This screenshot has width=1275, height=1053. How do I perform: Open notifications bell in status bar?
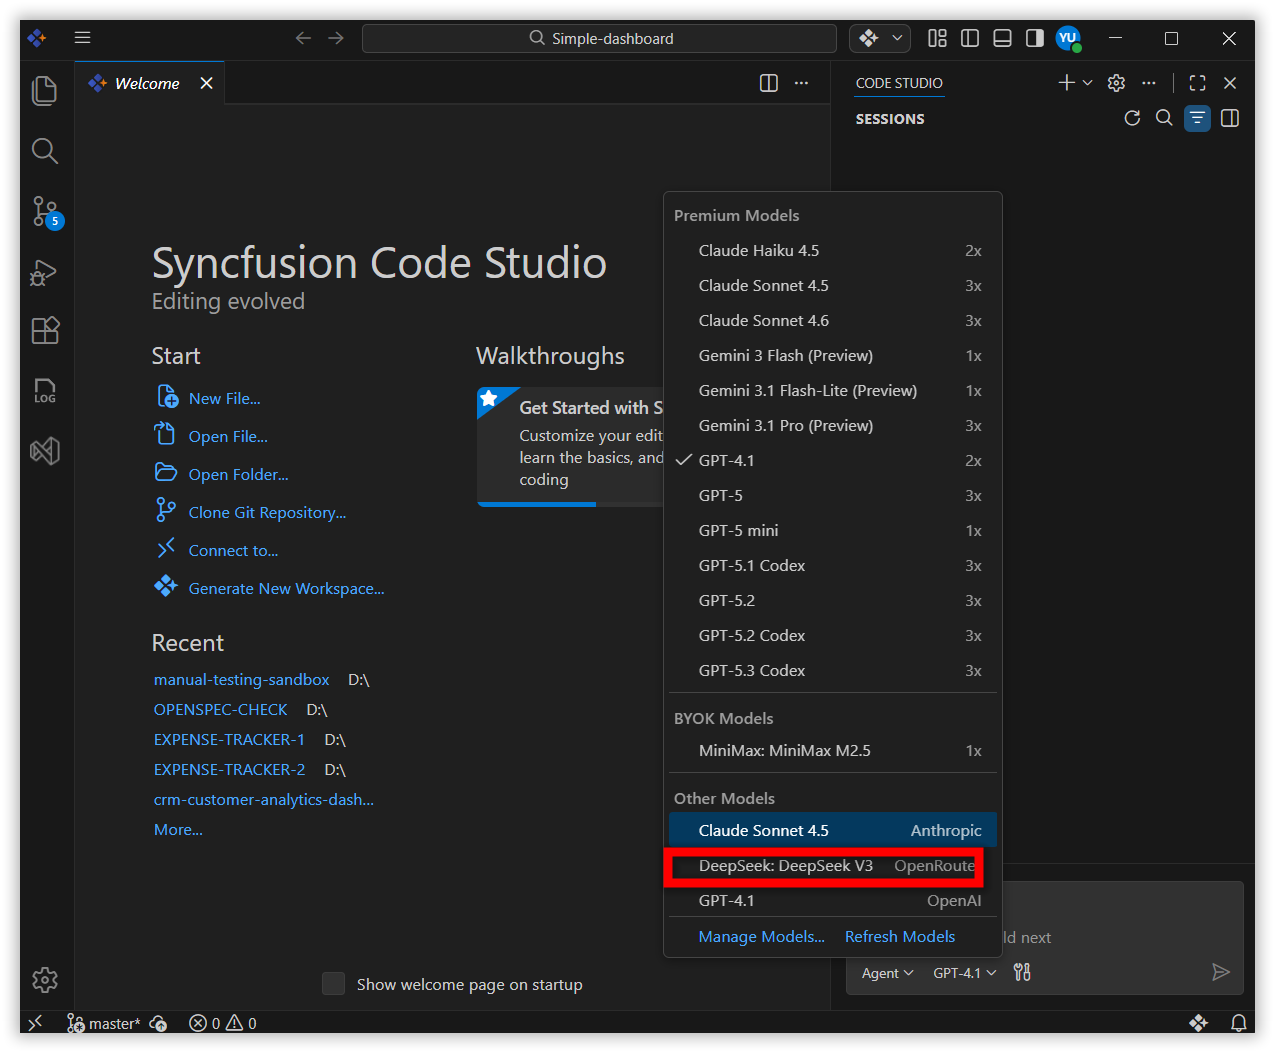[x=1238, y=1023]
